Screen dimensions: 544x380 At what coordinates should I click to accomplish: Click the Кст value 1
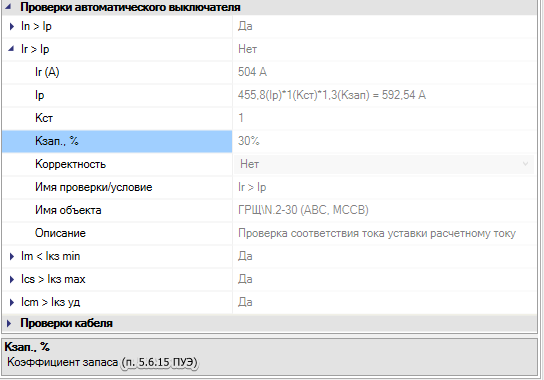point(241,118)
